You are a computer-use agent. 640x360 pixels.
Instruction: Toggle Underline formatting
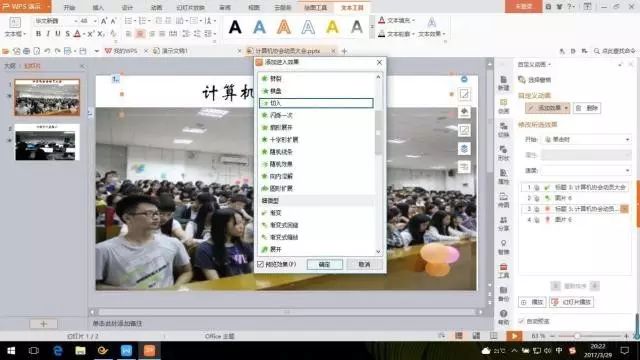point(58,34)
